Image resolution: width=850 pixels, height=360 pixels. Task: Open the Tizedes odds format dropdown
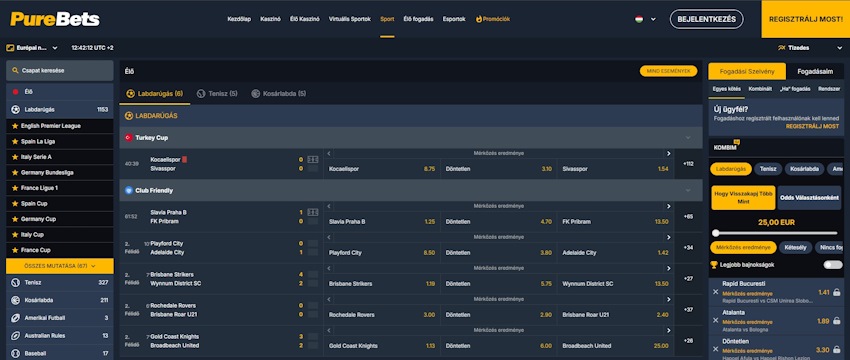[810, 48]
